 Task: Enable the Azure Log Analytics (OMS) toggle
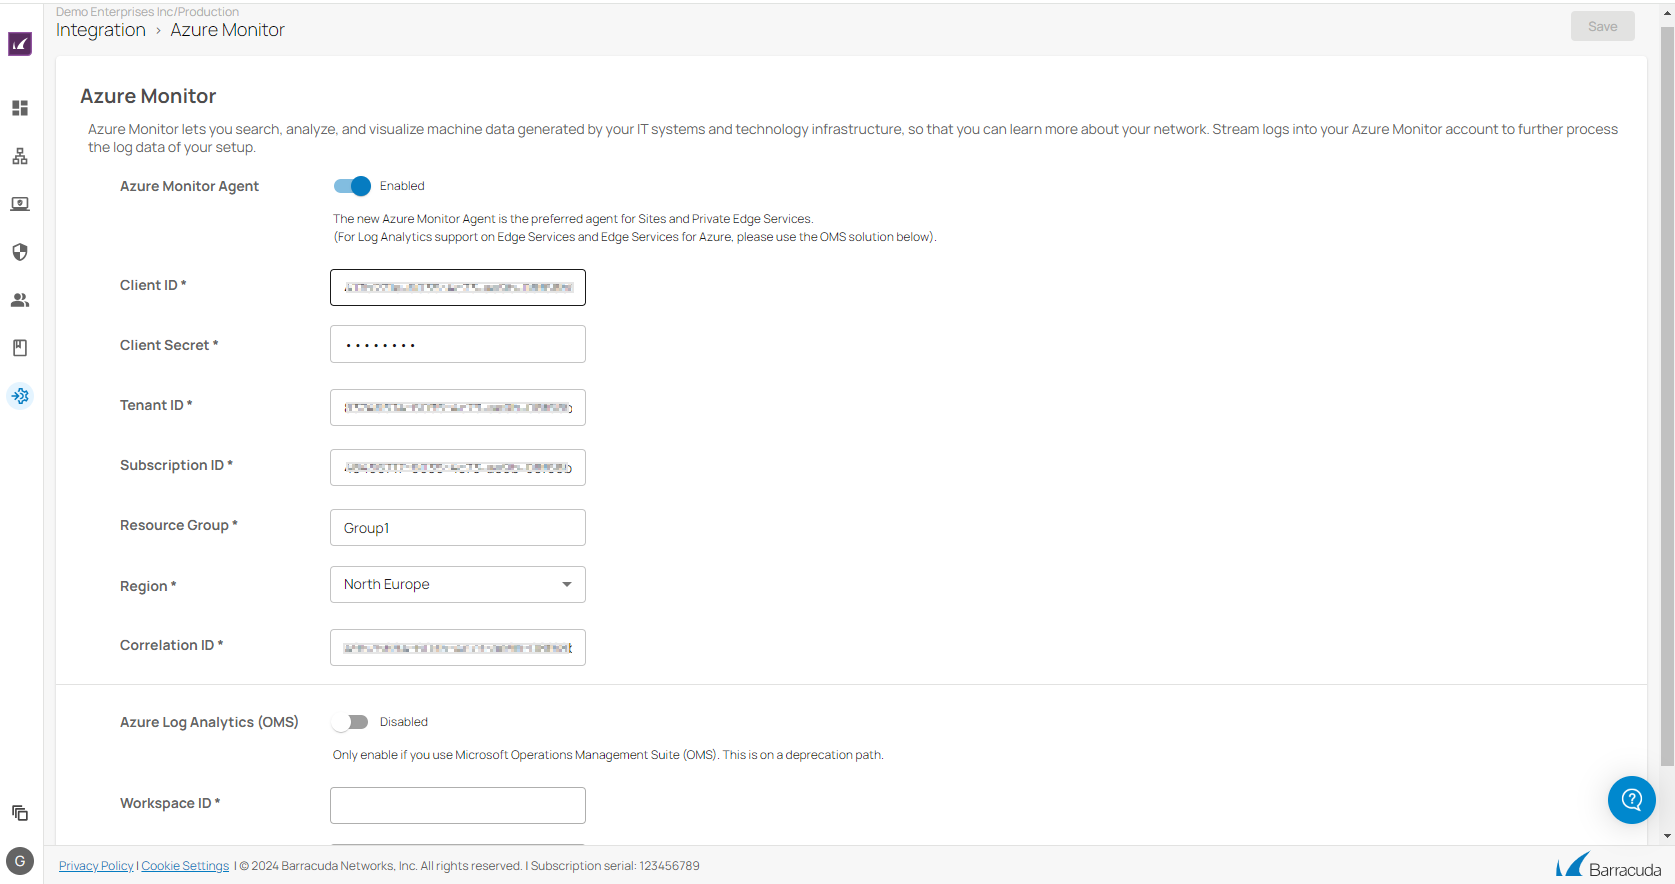tap(351, 722)
